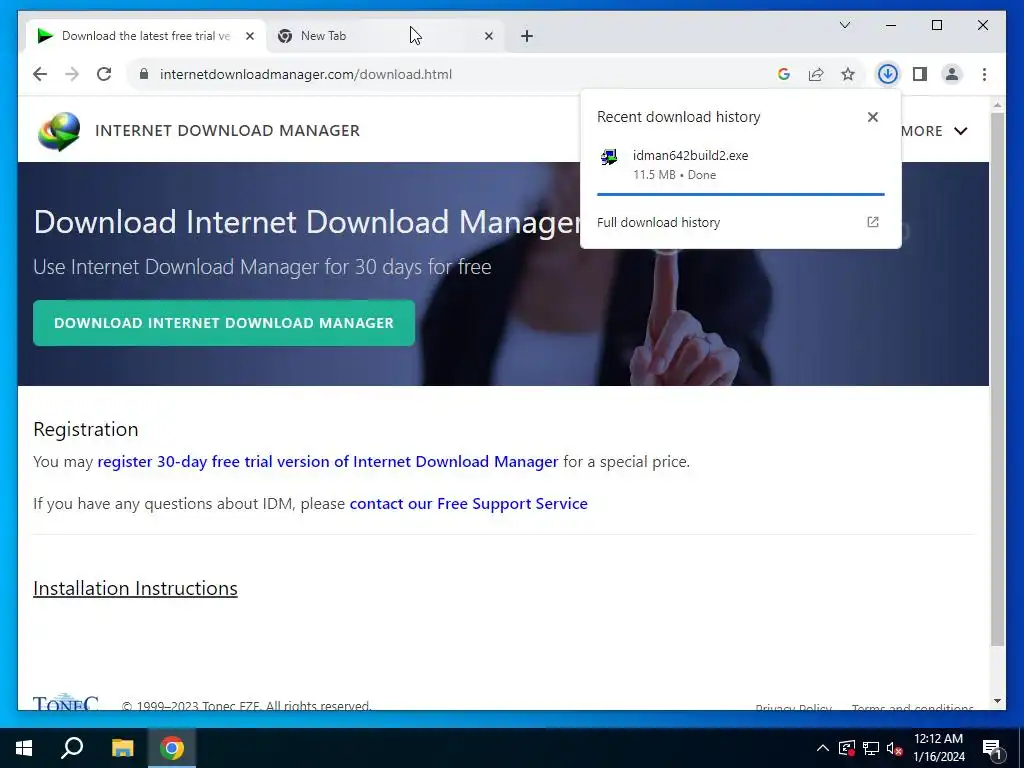The width and height of the screenshot is (1024, 768).
Task: Bookmark this page with the star icon
Action: (848, 74)
